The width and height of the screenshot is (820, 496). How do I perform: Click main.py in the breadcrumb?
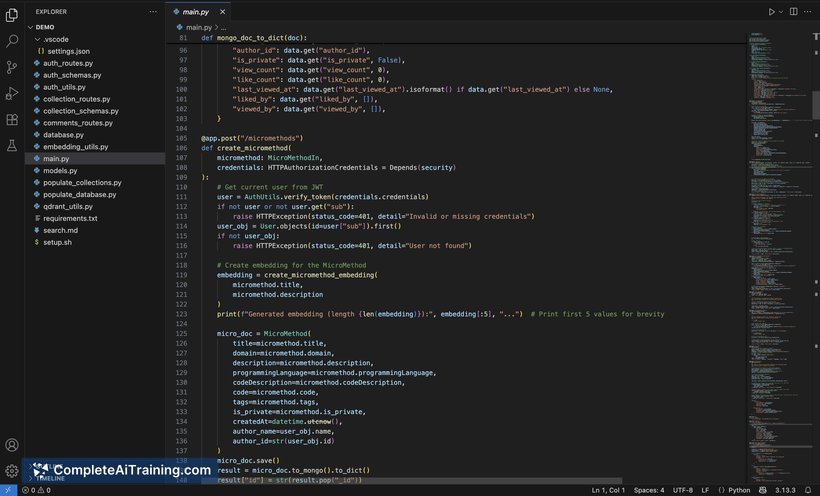199,27
